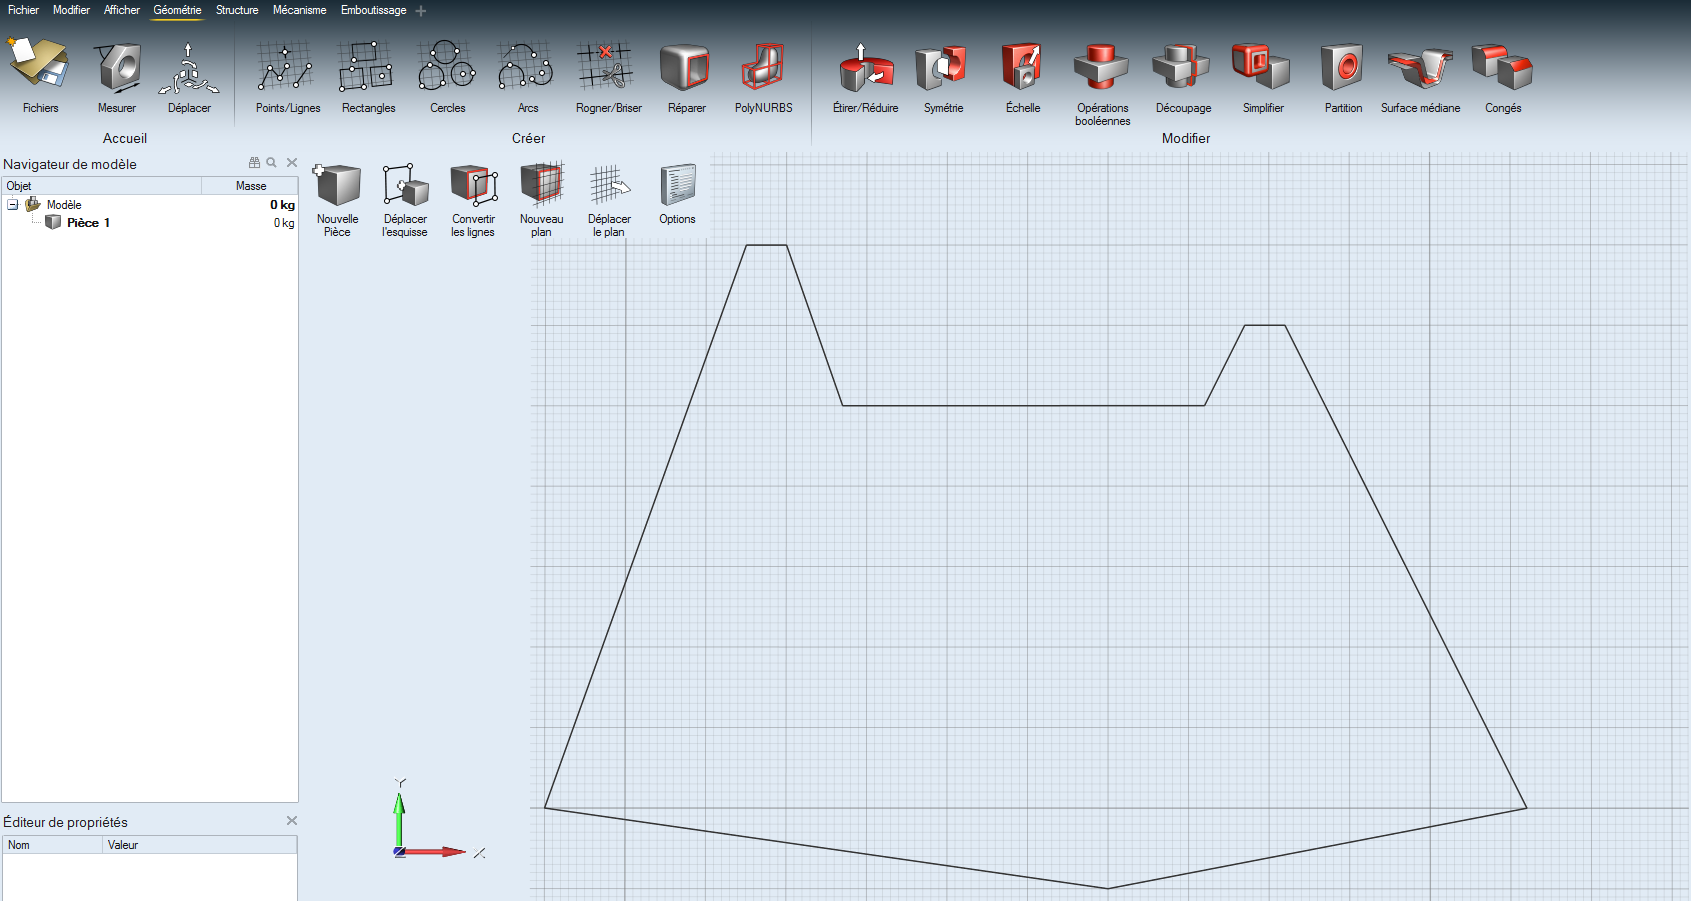Viewport: 1691px width, 901px height.
Task: Click Convertir les lignes icon
Action: coord(474,186)
